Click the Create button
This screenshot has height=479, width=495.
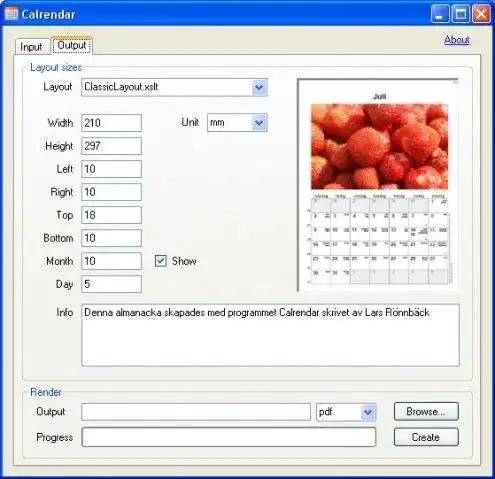(426, 437)
